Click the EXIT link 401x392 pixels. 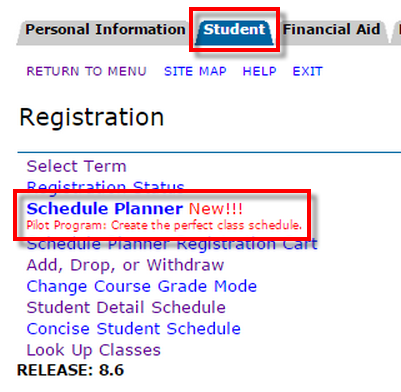click(x=308, y=71)
